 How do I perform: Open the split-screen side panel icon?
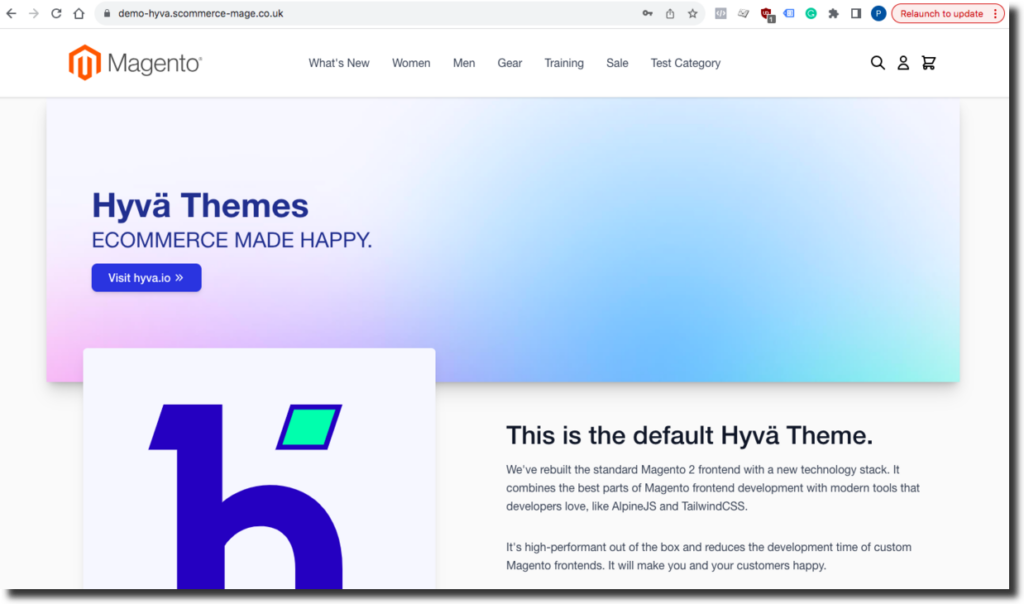tap(856, 14)
